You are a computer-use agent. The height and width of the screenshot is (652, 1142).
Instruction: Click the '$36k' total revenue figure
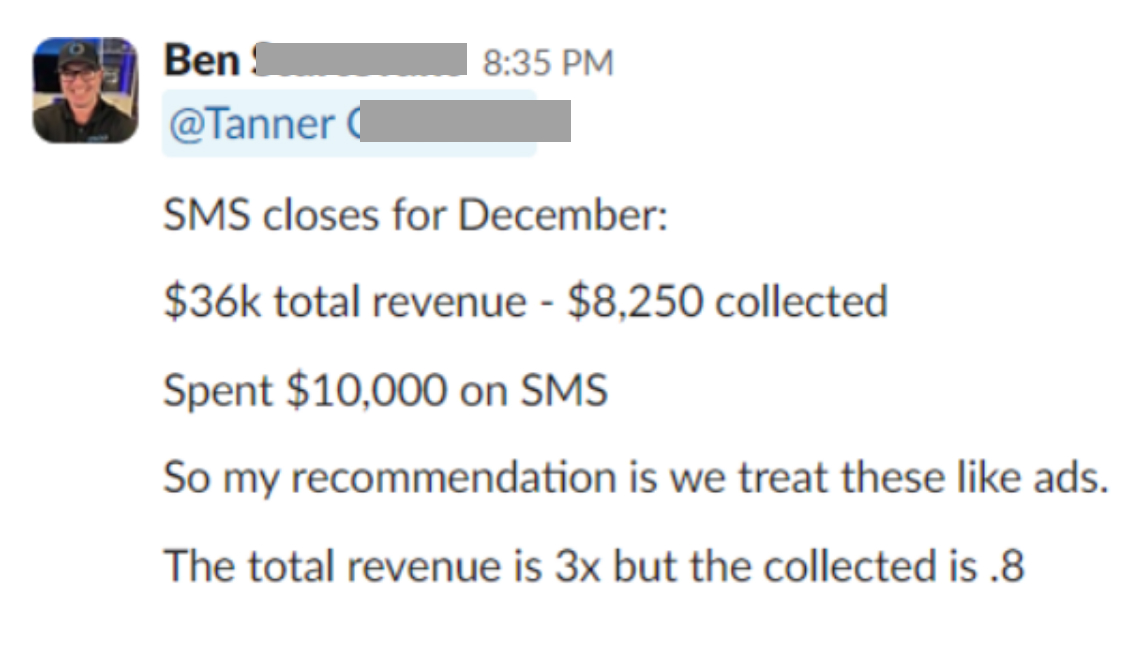tap(212, 302)
